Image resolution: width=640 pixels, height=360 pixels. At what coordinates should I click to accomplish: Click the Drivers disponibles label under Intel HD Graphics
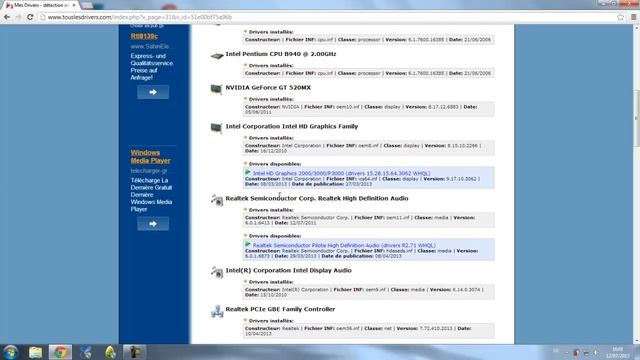pos(275,164)
